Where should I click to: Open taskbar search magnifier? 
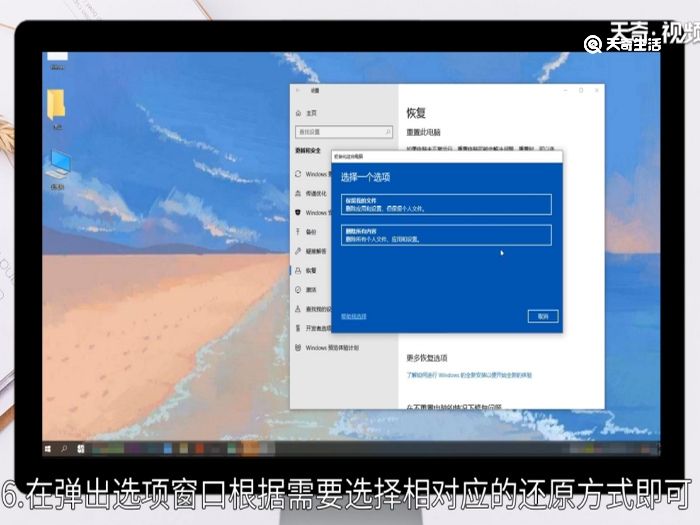click(64, 449)
